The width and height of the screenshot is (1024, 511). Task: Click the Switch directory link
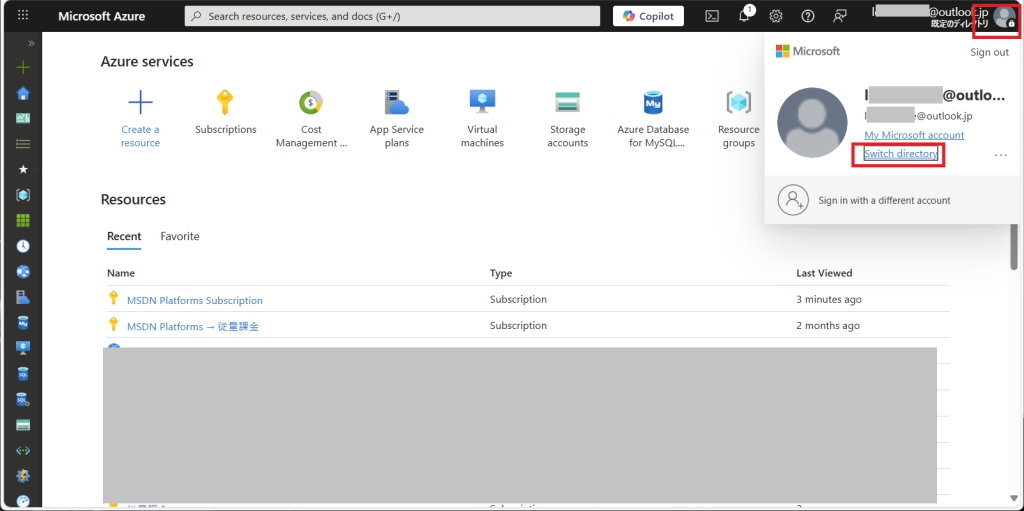pos(900,154)
